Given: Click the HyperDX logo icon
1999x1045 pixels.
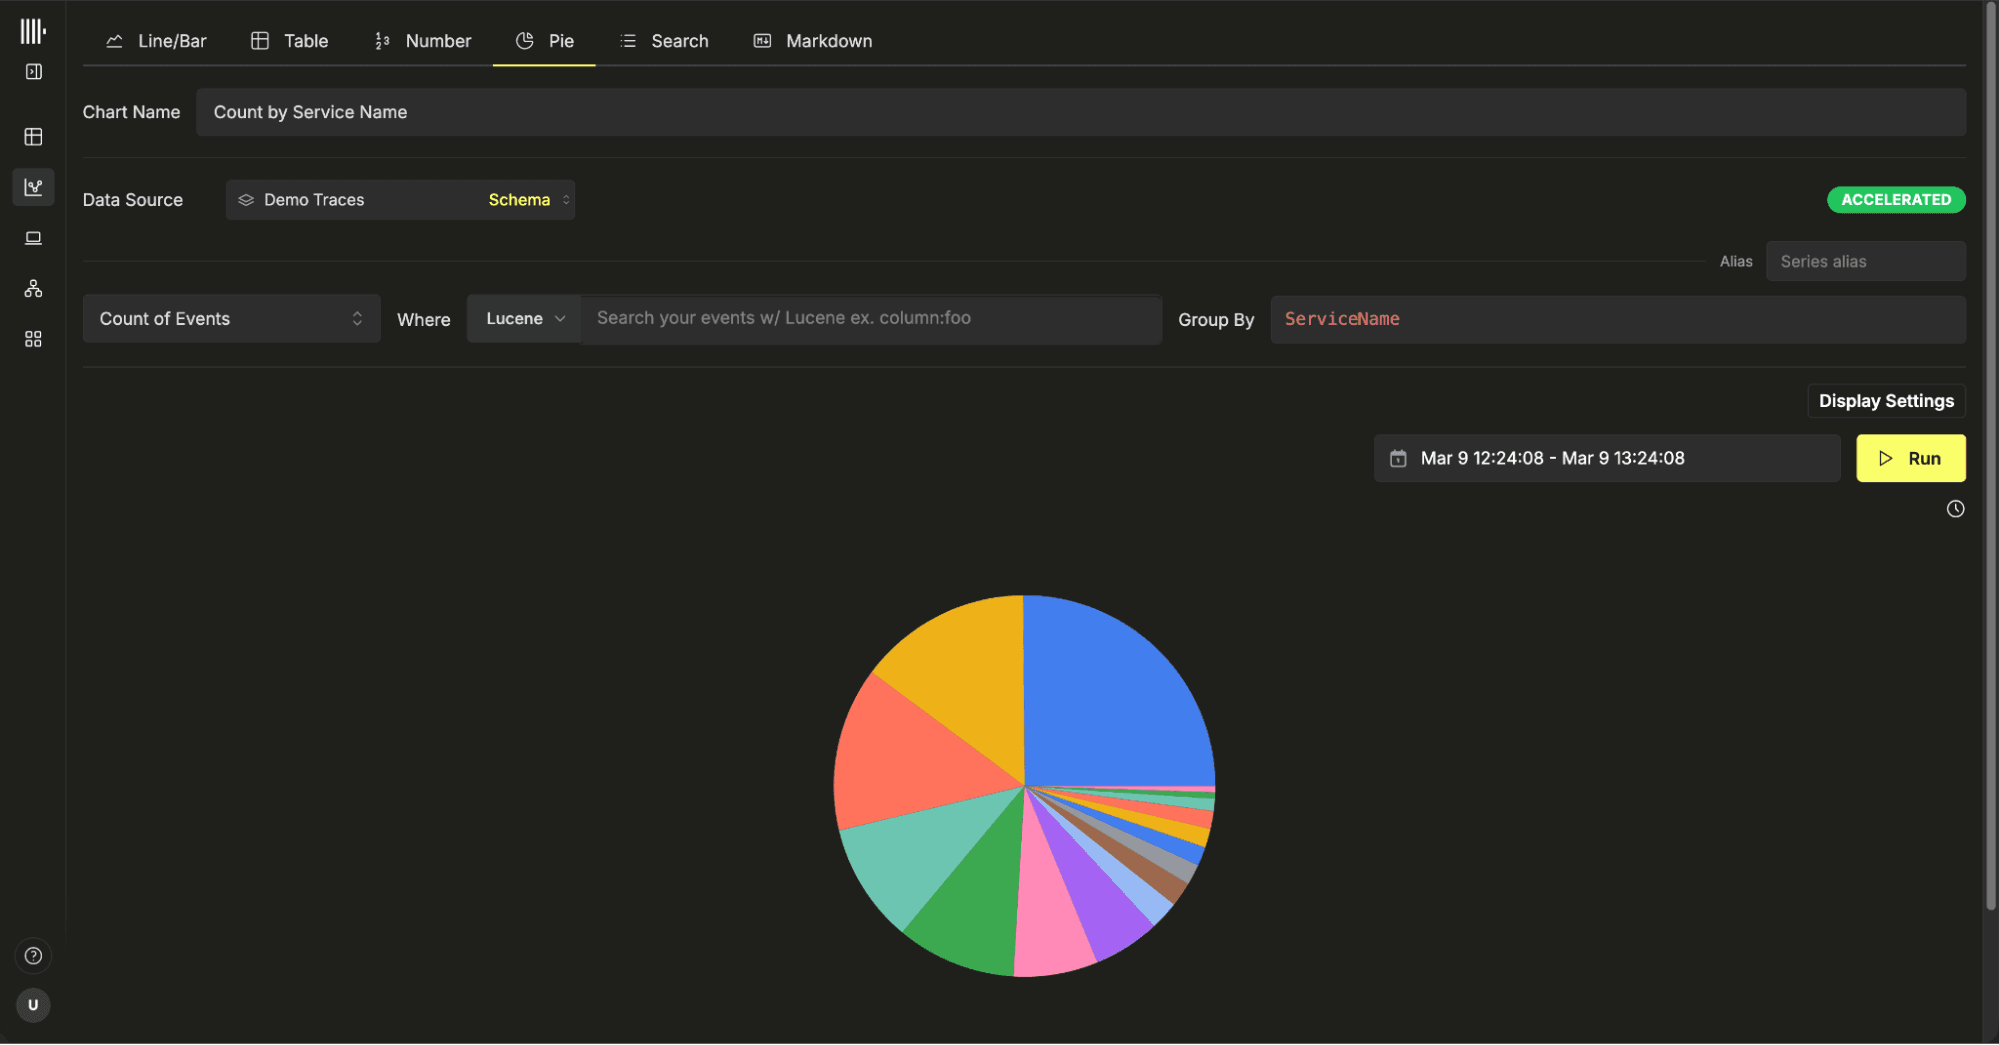Looking at the screenshot, I should pyautogui.click(x=33, y=31).
